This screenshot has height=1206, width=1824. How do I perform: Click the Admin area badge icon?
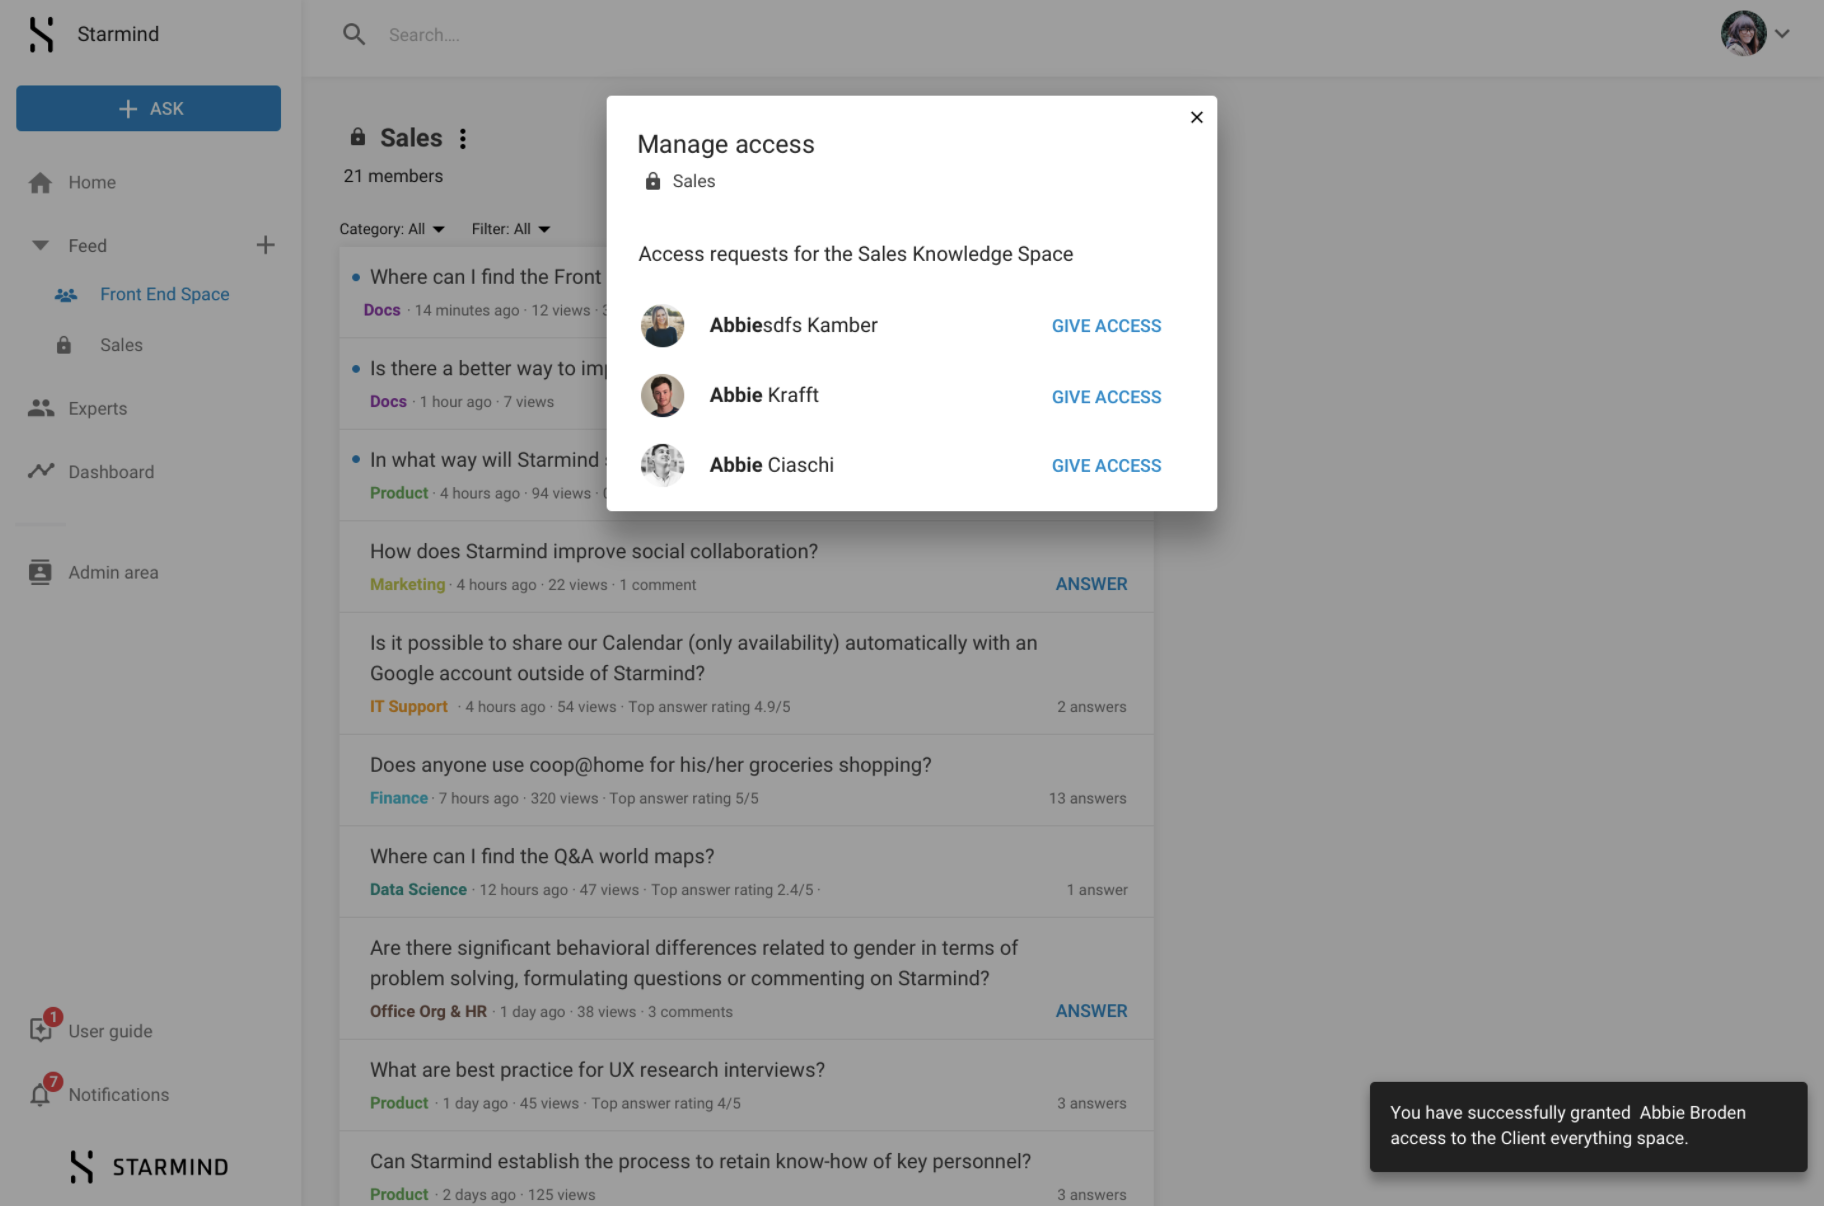40,572
